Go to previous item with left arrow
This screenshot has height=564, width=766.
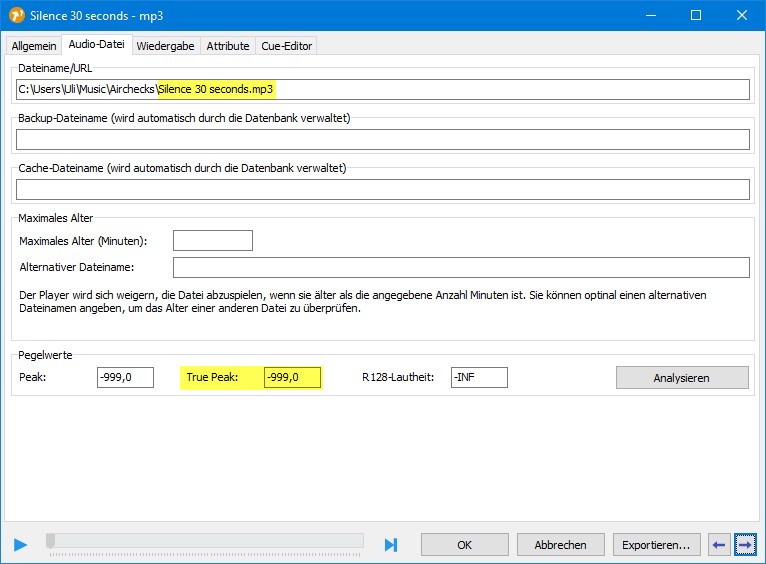[x=719, y=544]
